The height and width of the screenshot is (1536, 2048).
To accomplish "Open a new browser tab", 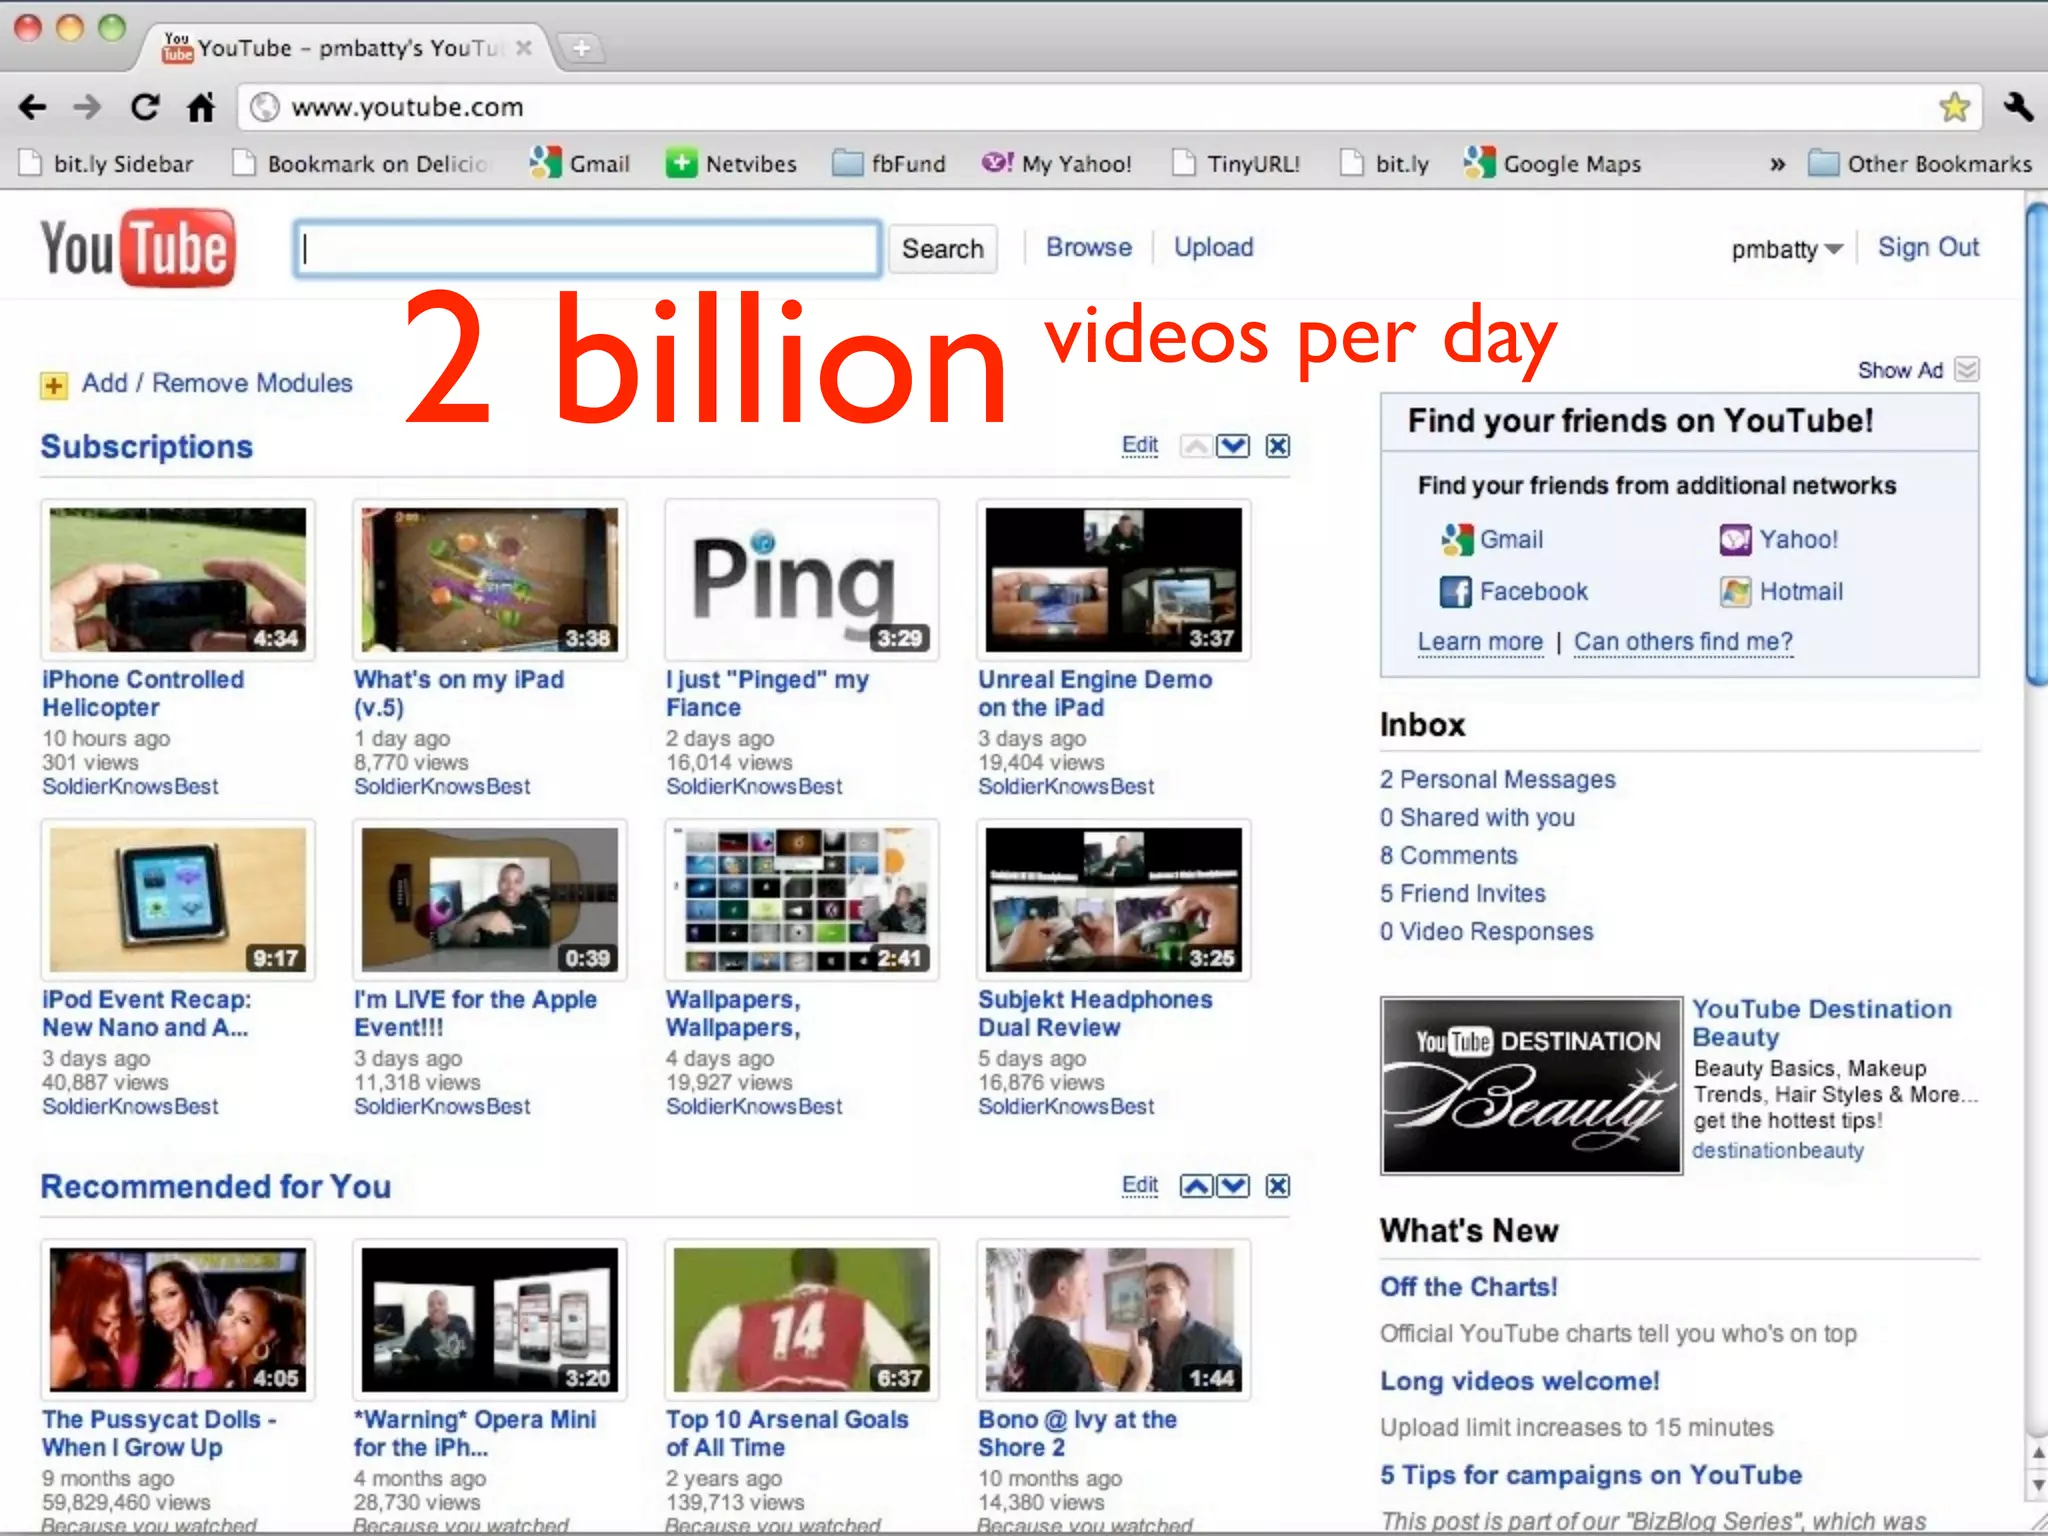I will [x=581, y=47].
